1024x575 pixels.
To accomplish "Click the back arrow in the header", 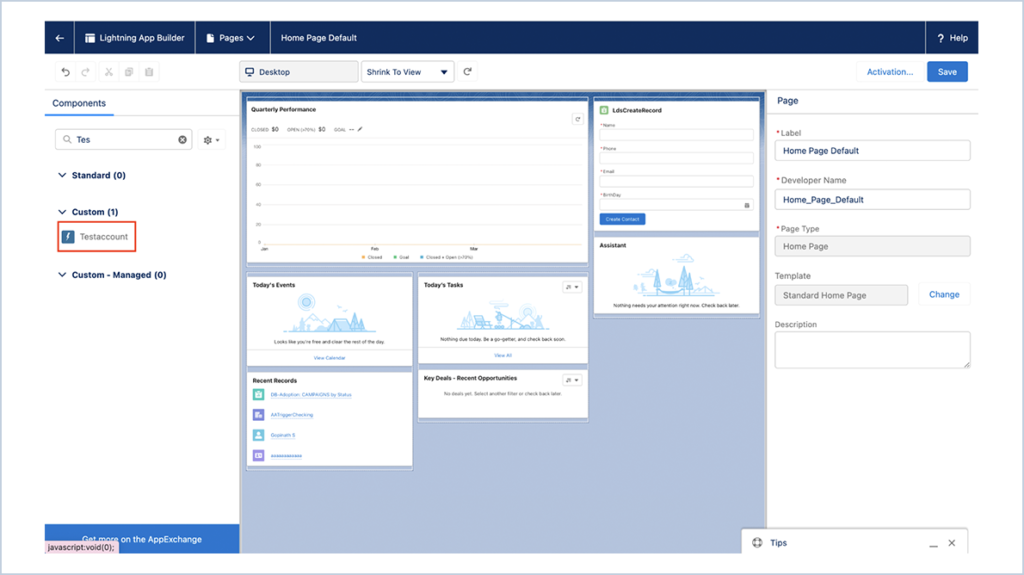I will [59, 38].
